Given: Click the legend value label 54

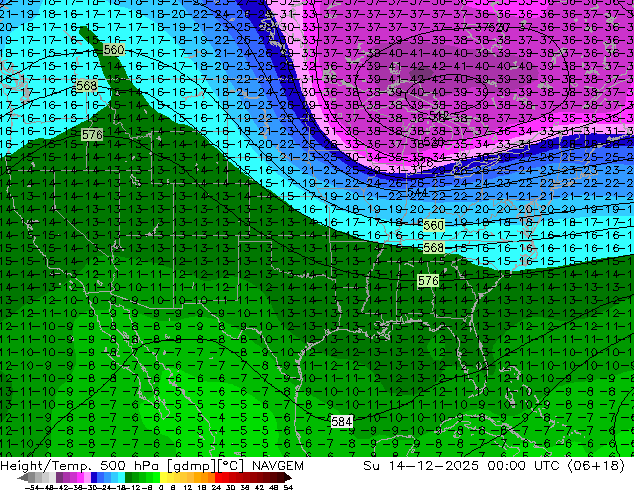Looking at the screenshot, I should point(288,487).
